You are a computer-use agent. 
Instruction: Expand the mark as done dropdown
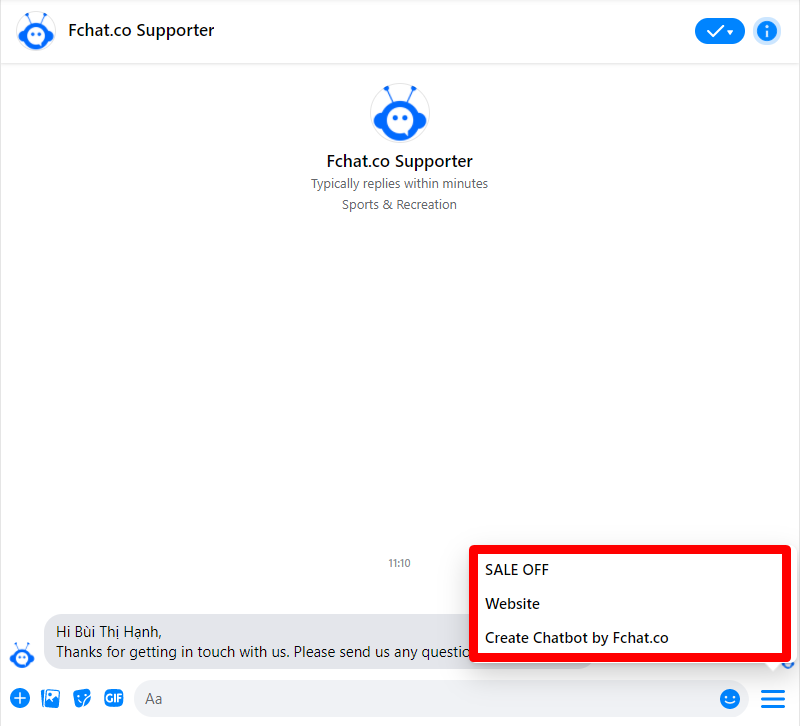coord(719,31)
